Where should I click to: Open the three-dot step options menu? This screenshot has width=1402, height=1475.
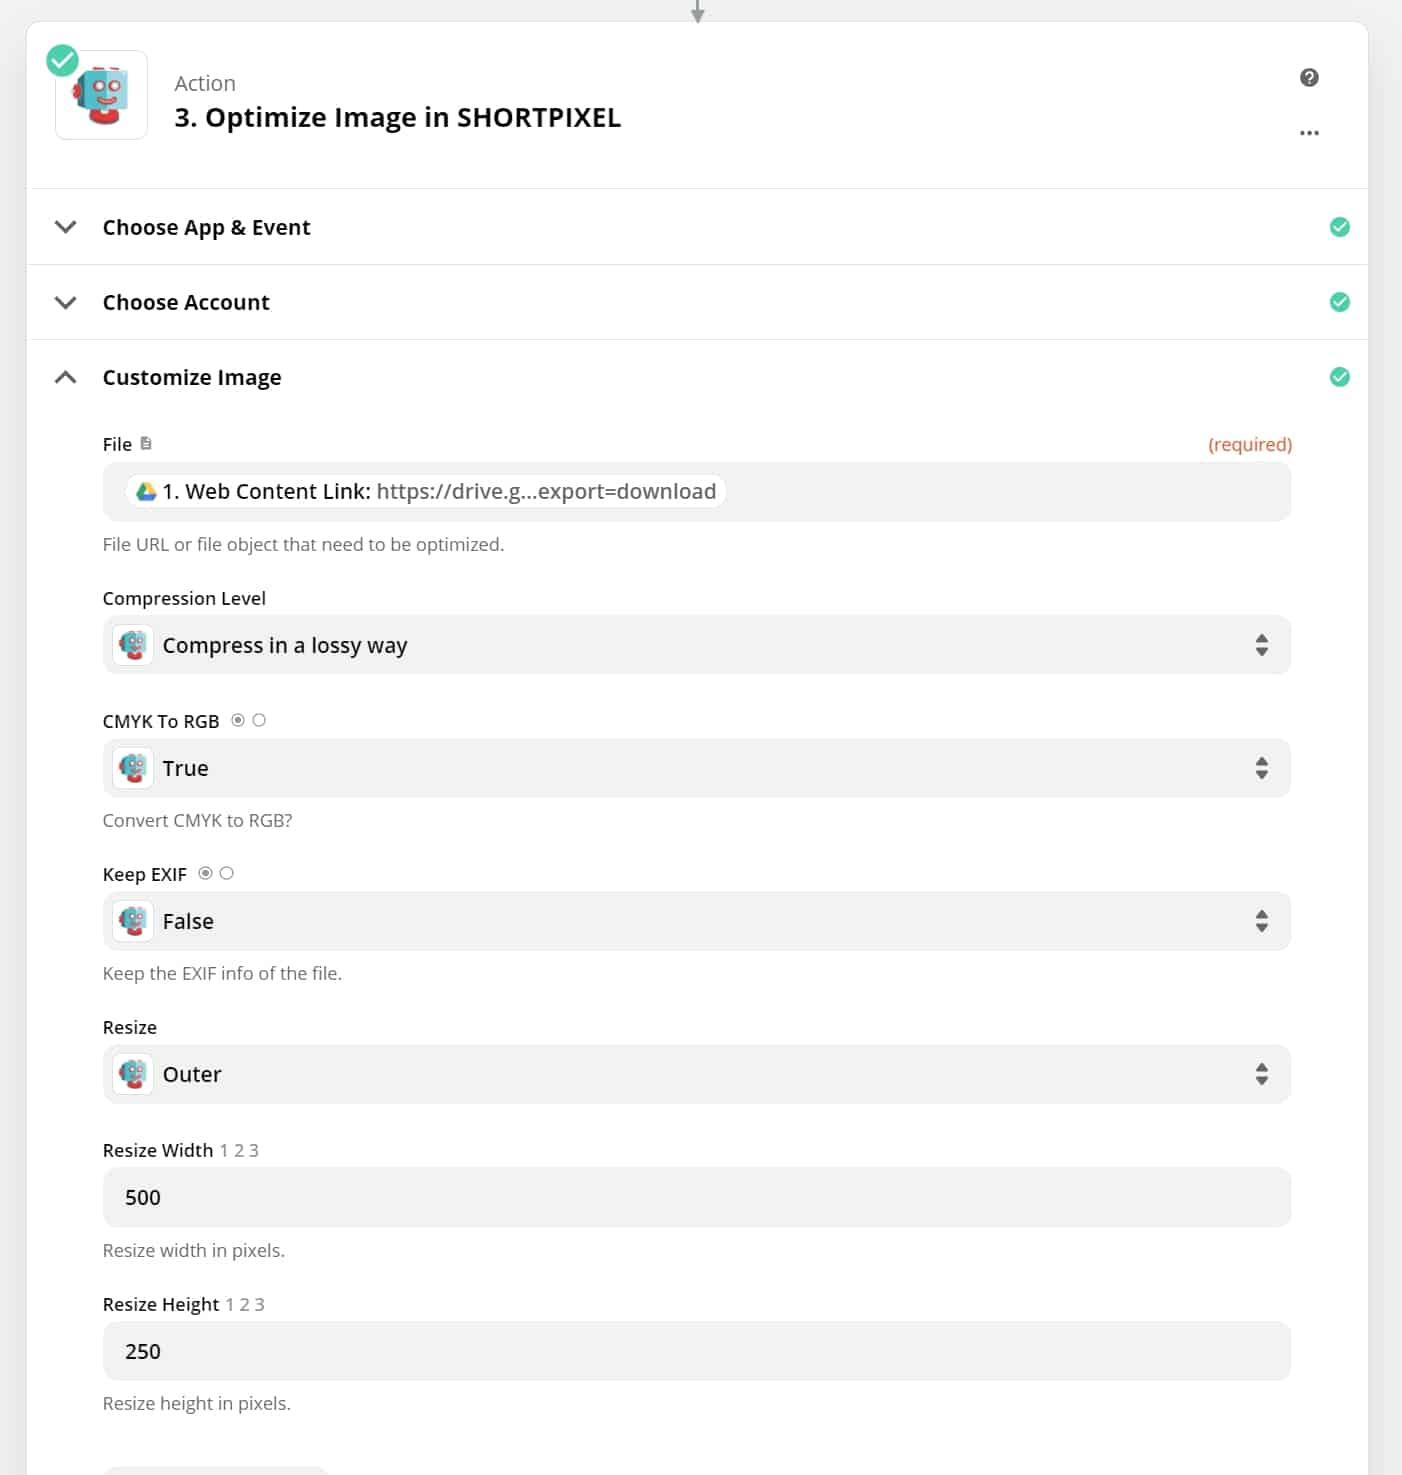point(1309,133)
